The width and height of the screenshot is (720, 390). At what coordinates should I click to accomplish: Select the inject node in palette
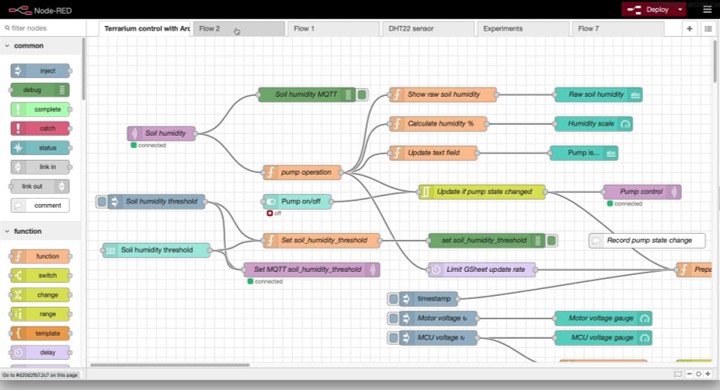[40, 71]
